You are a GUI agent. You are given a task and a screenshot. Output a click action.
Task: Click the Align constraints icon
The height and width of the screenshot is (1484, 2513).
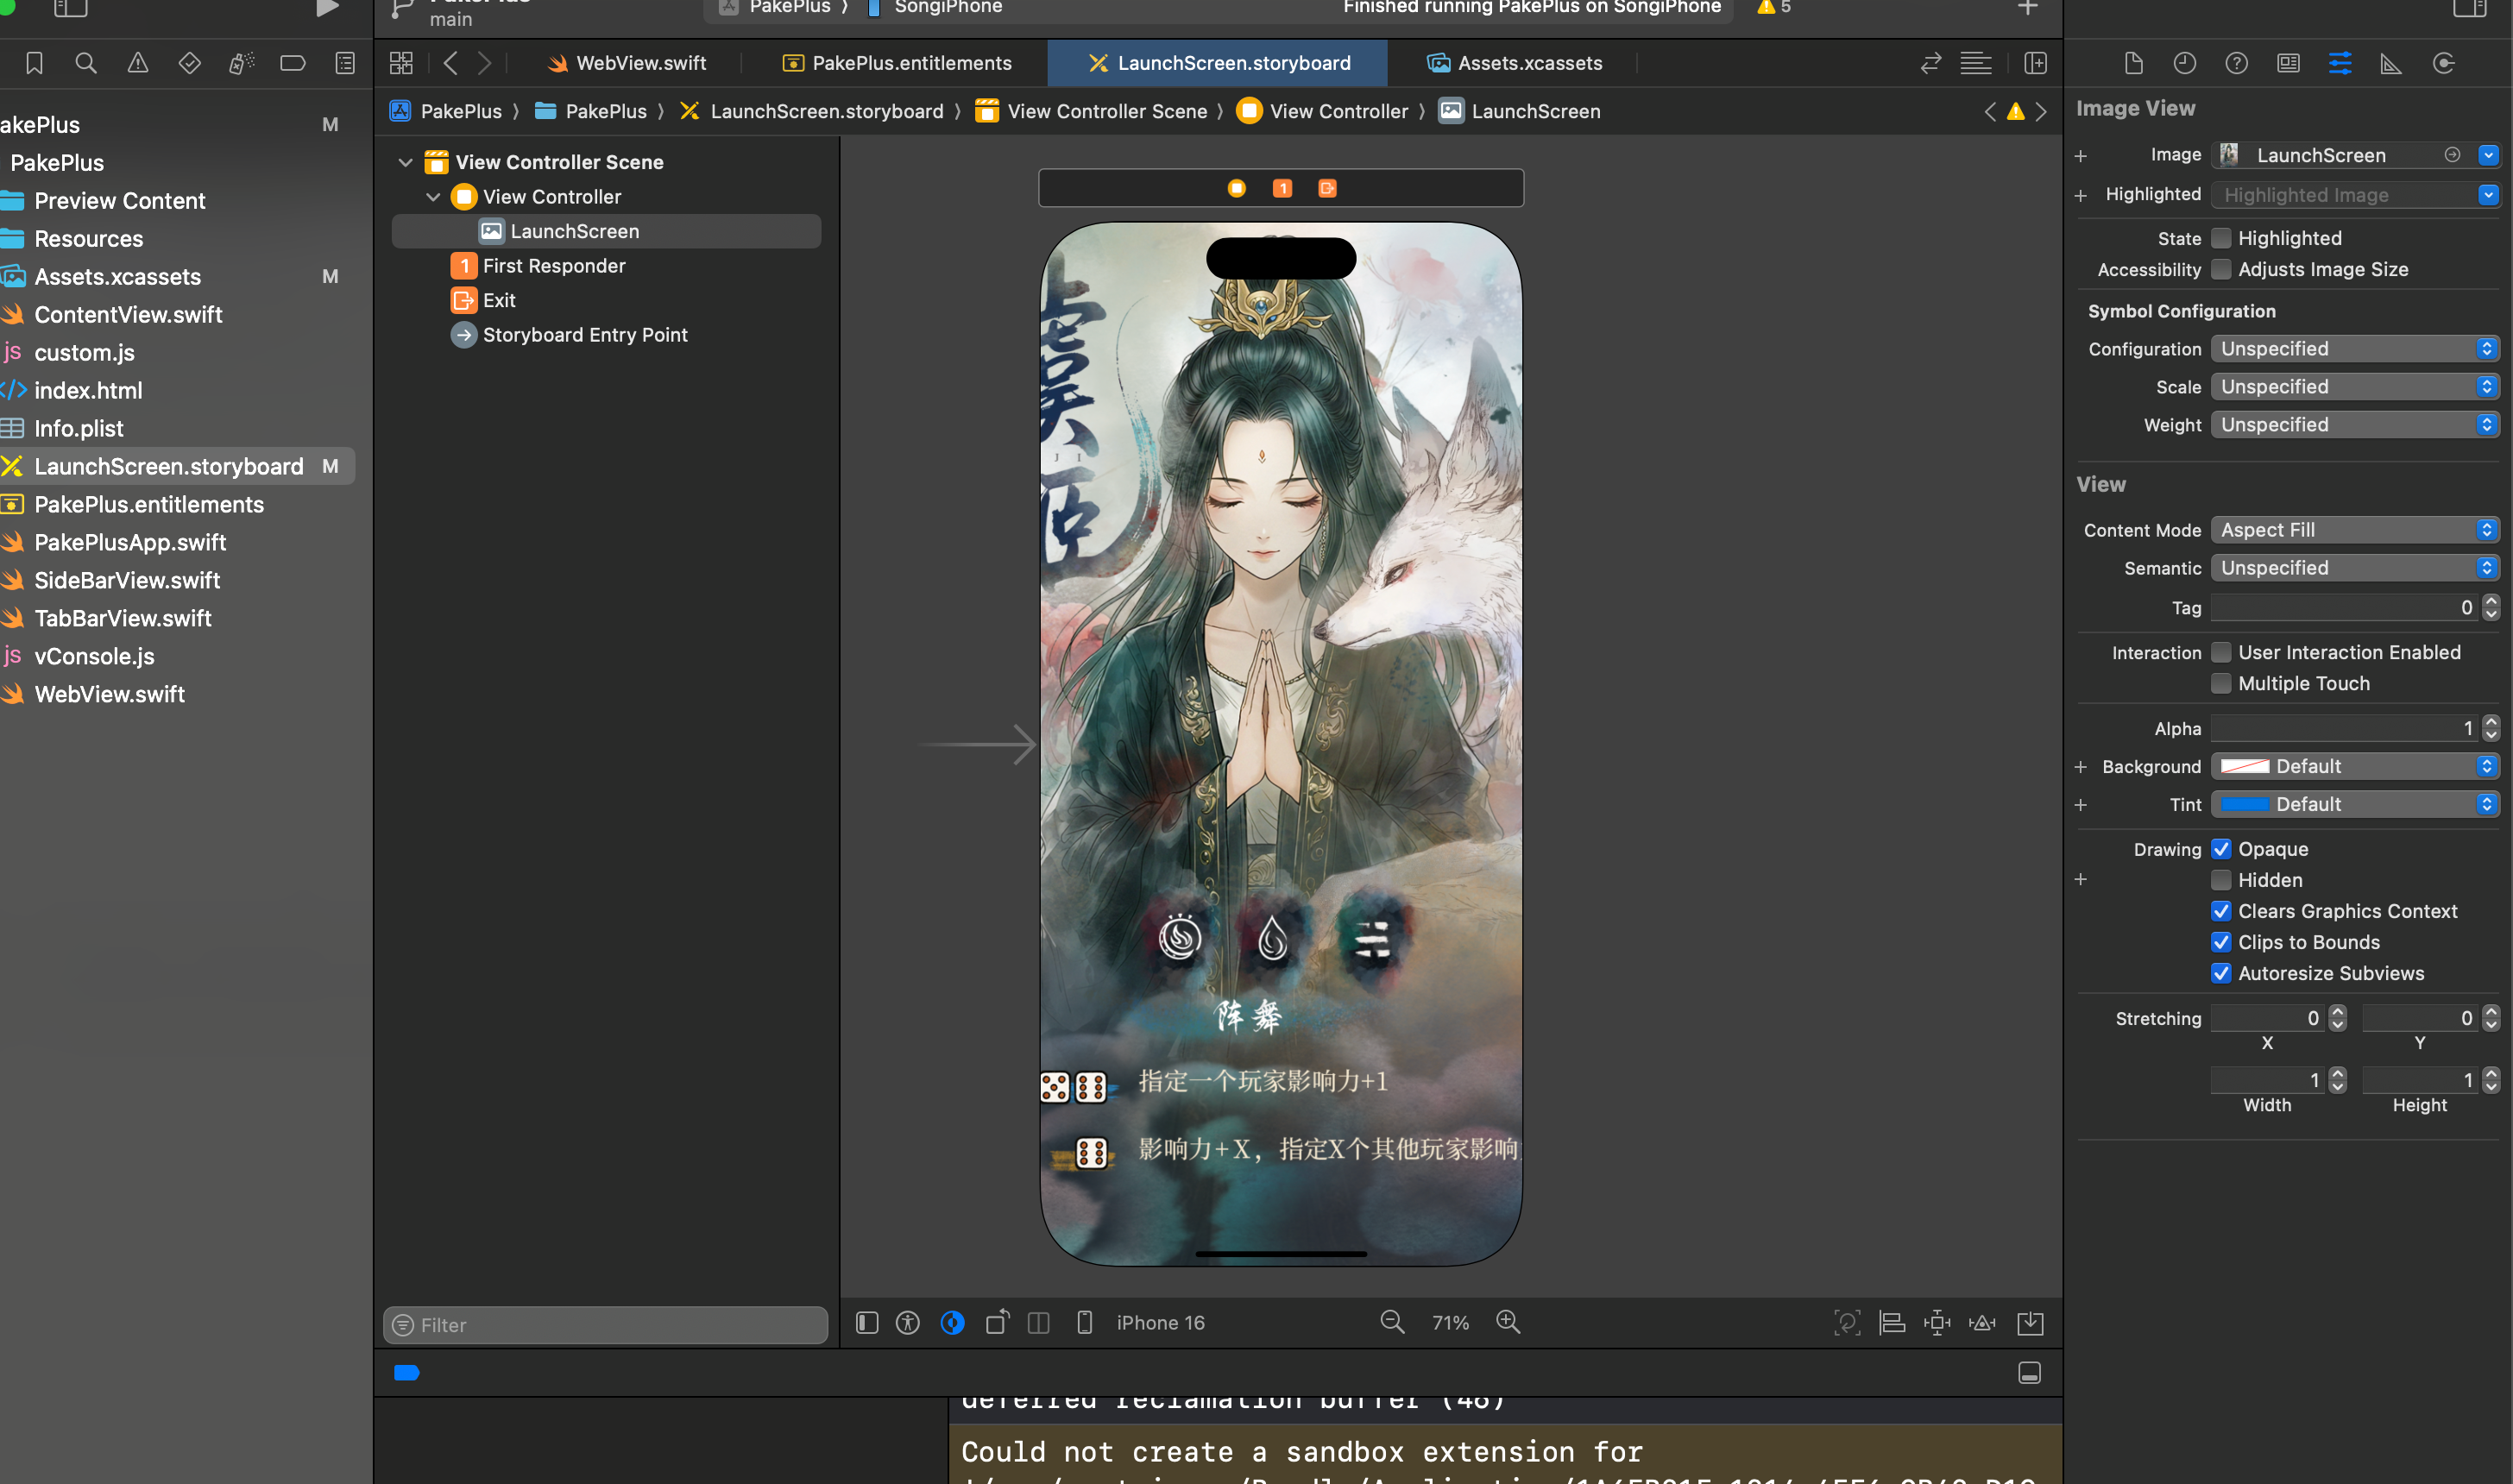coord(1892,1323)
